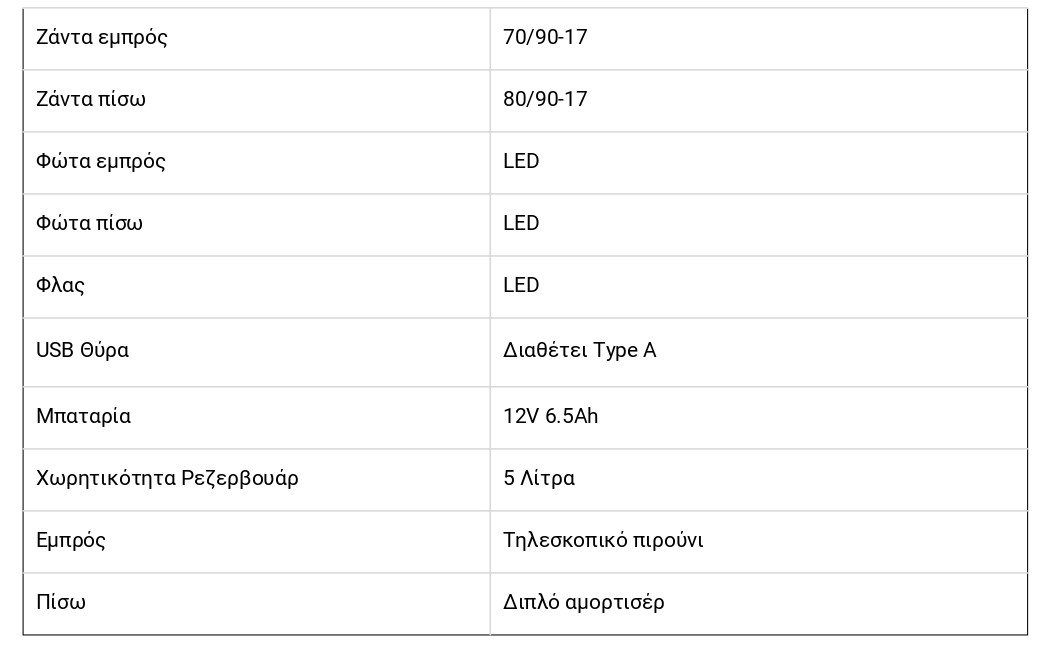Select the LED value beside 'Φώτα πίσω'

pyautogui.click(x=521, y=223)
